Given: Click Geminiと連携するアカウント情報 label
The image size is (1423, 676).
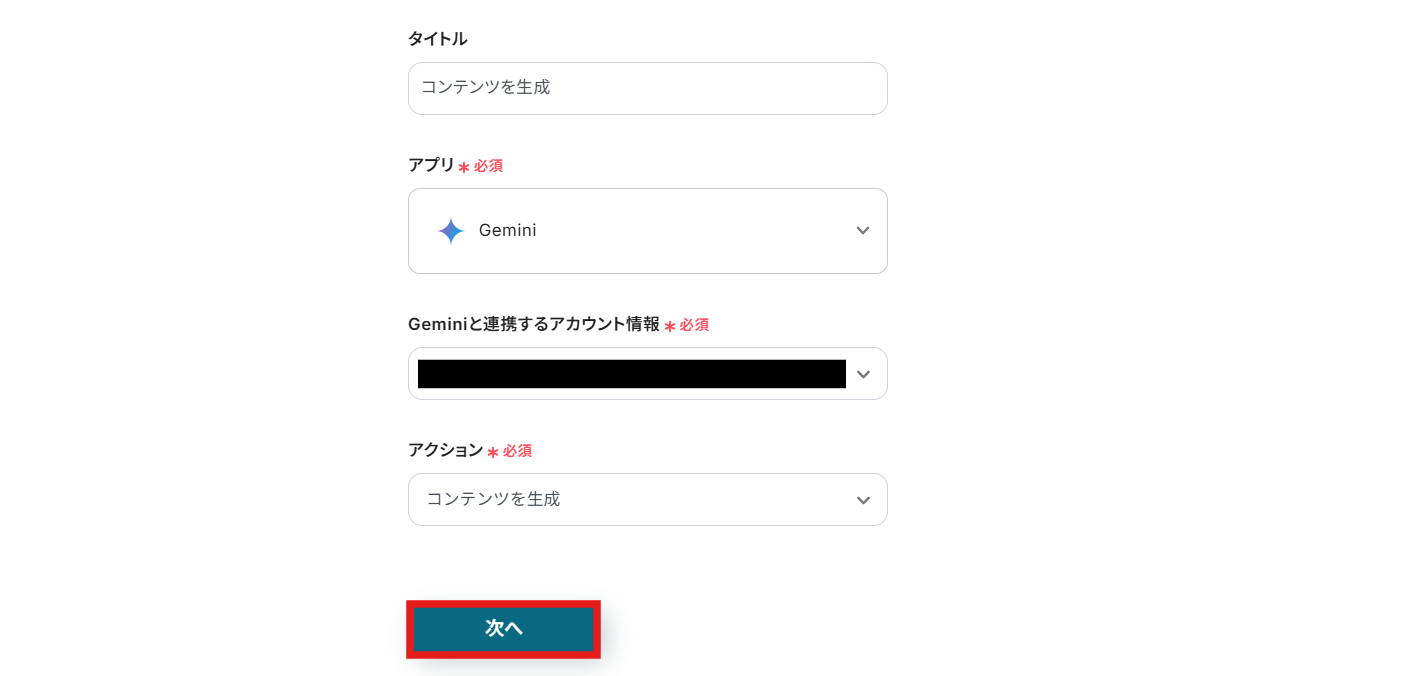Looking at the screenshot, I should pos(533,324).
